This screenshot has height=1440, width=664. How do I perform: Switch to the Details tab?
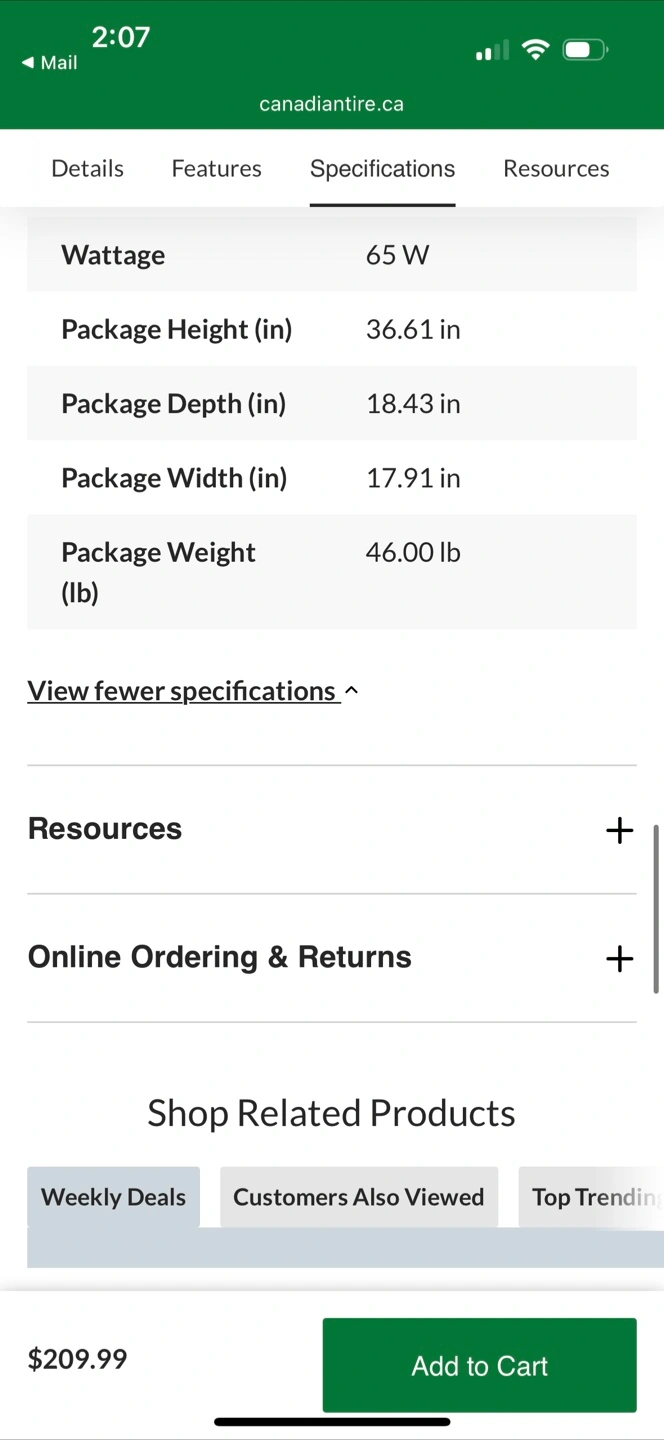(88, 169)
